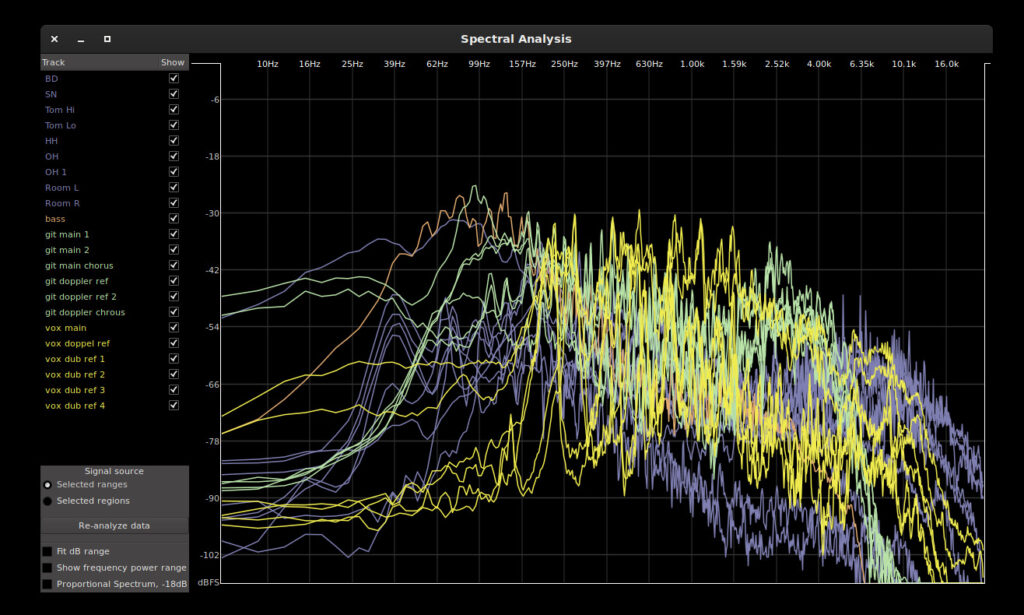This screenshot has height=615, width=1024.
Task: Click the Spectral Analysis title text
Action: point(516,39)
